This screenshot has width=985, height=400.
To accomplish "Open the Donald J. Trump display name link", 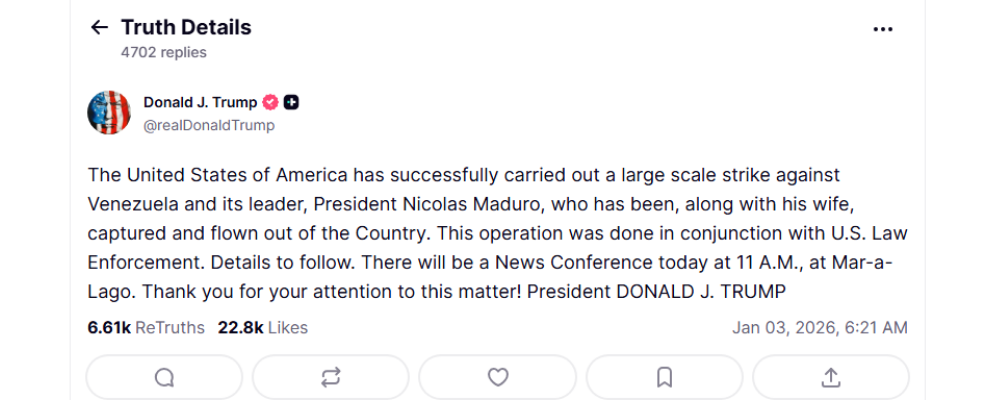I will [200, 102].
